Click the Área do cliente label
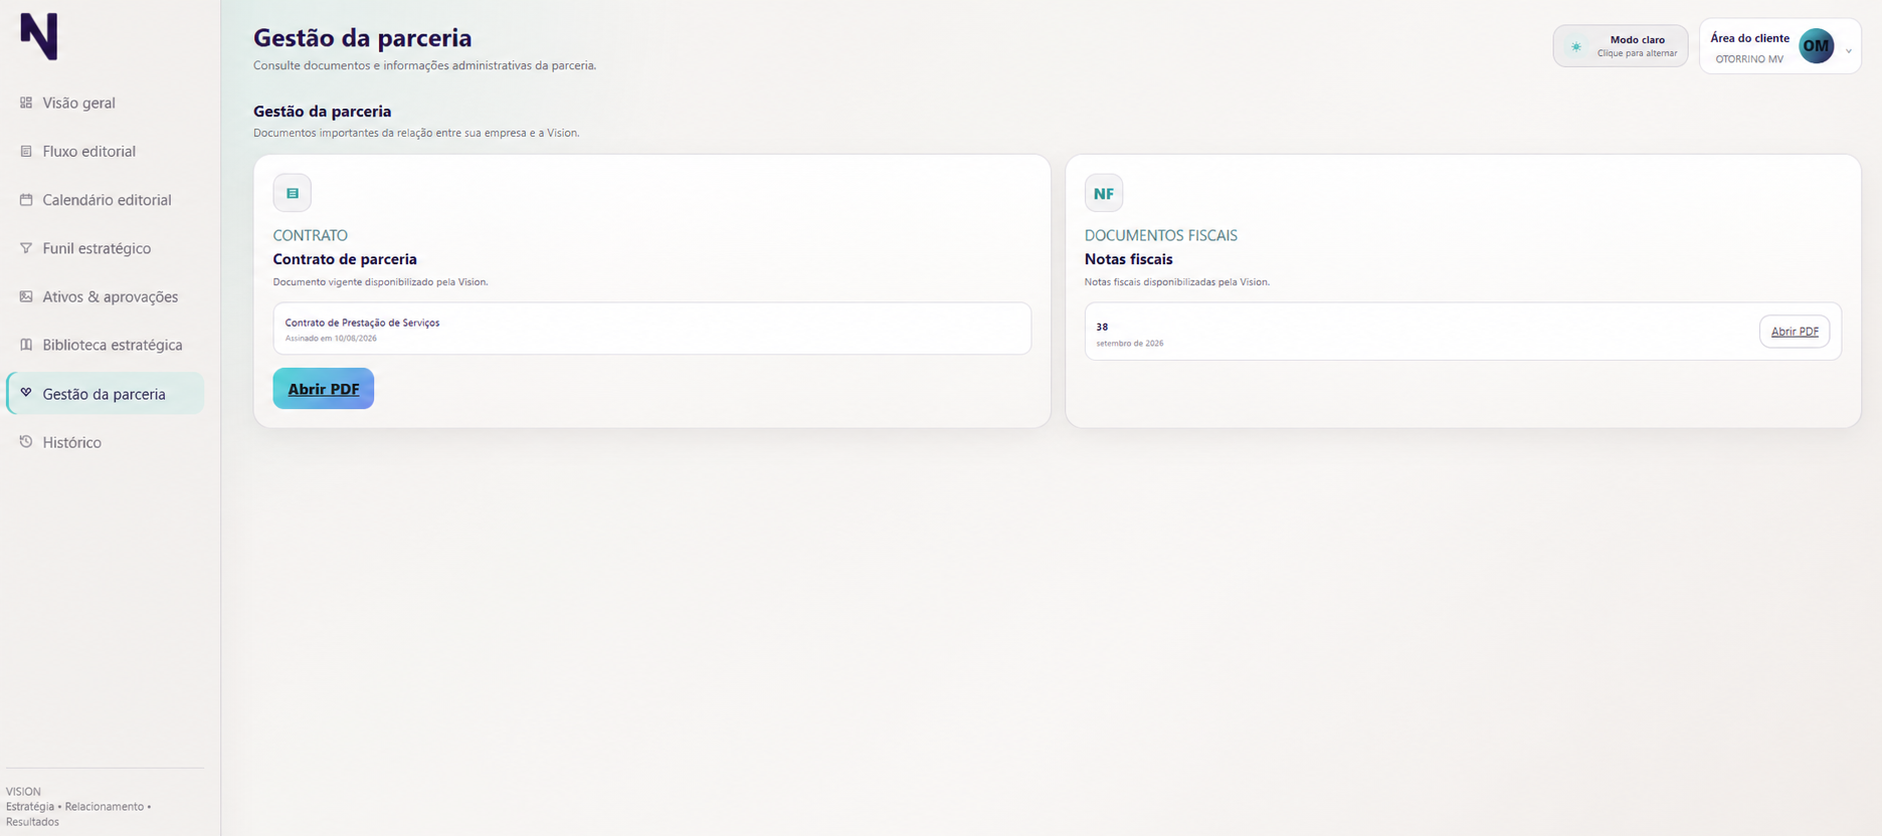 coord(1749,38)
